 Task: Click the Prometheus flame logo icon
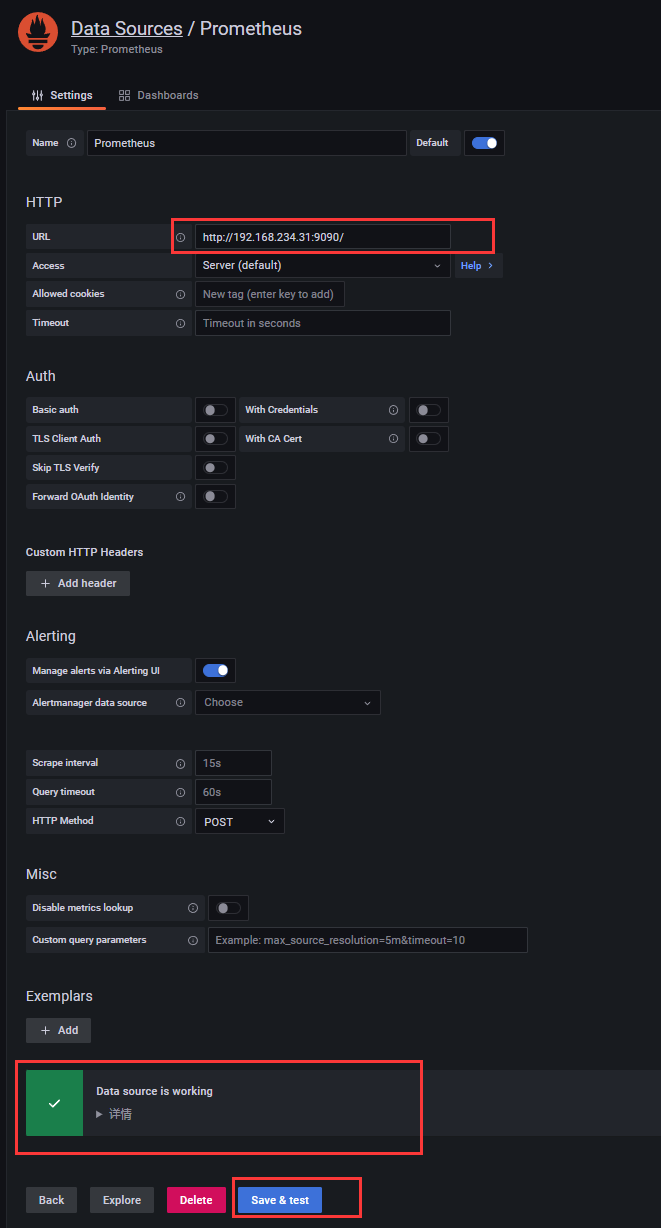click(x=38, y=33)
